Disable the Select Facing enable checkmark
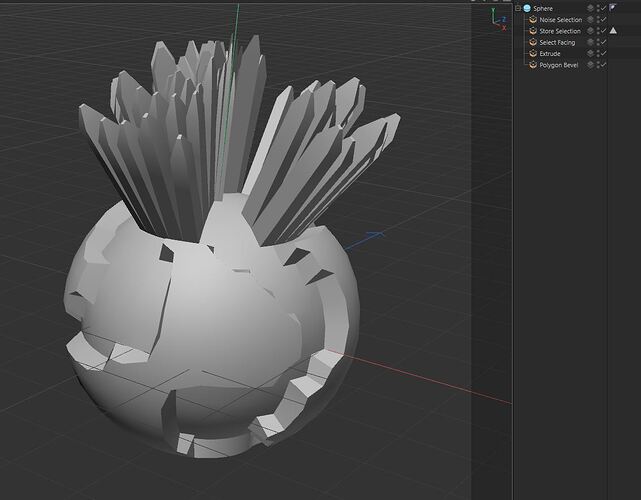This screenshot has width=641, height=500. pos(603,42)
